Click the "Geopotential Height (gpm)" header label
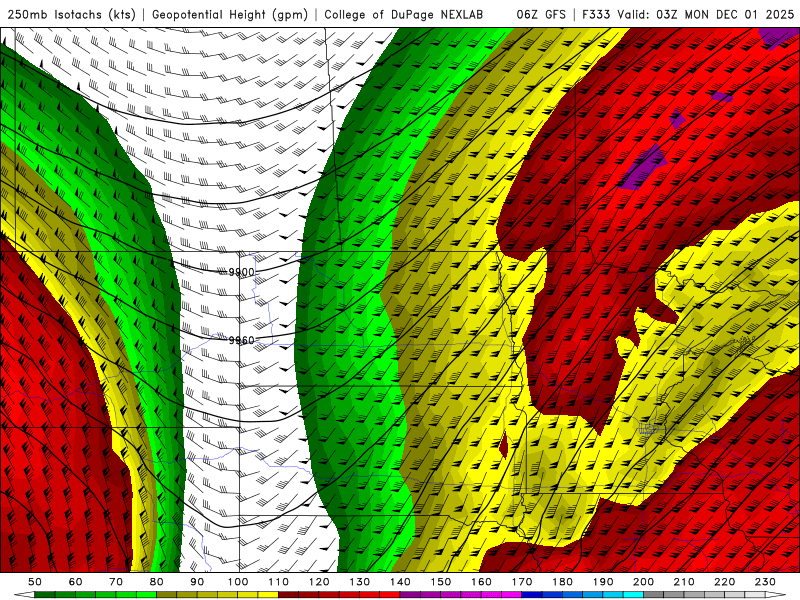This screenshot has width=800, height=600. tap(230, 14)
